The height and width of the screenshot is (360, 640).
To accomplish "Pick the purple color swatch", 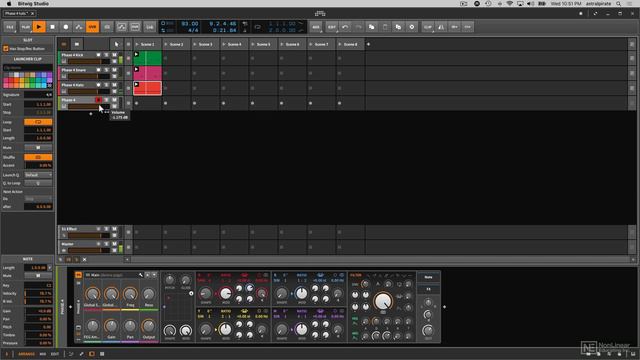I will pyautogui.click(x=49, y=76).
